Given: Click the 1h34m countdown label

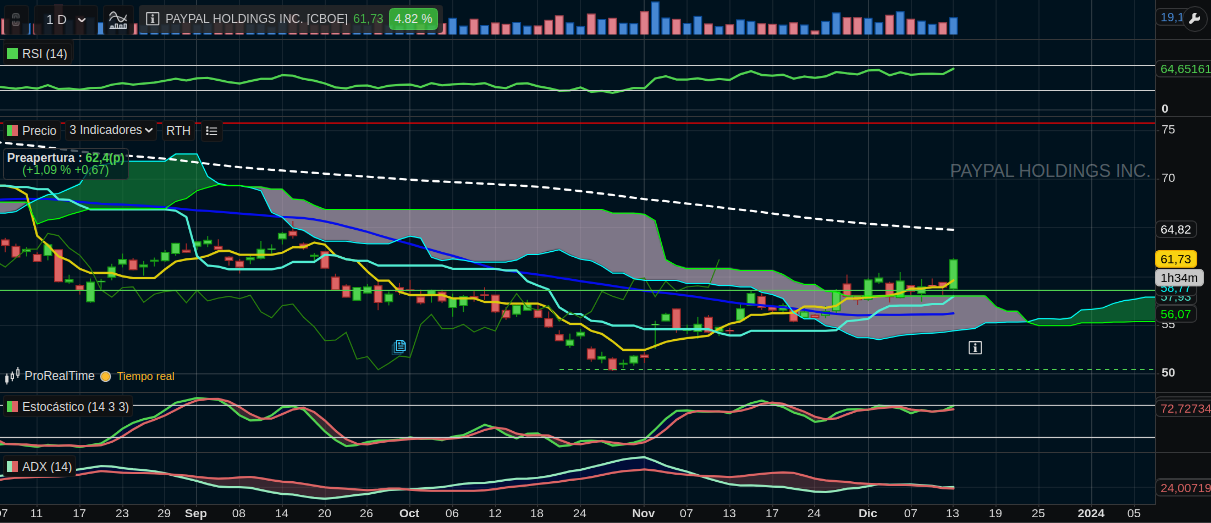Looking at the screenshot, I should point(1180,278).
